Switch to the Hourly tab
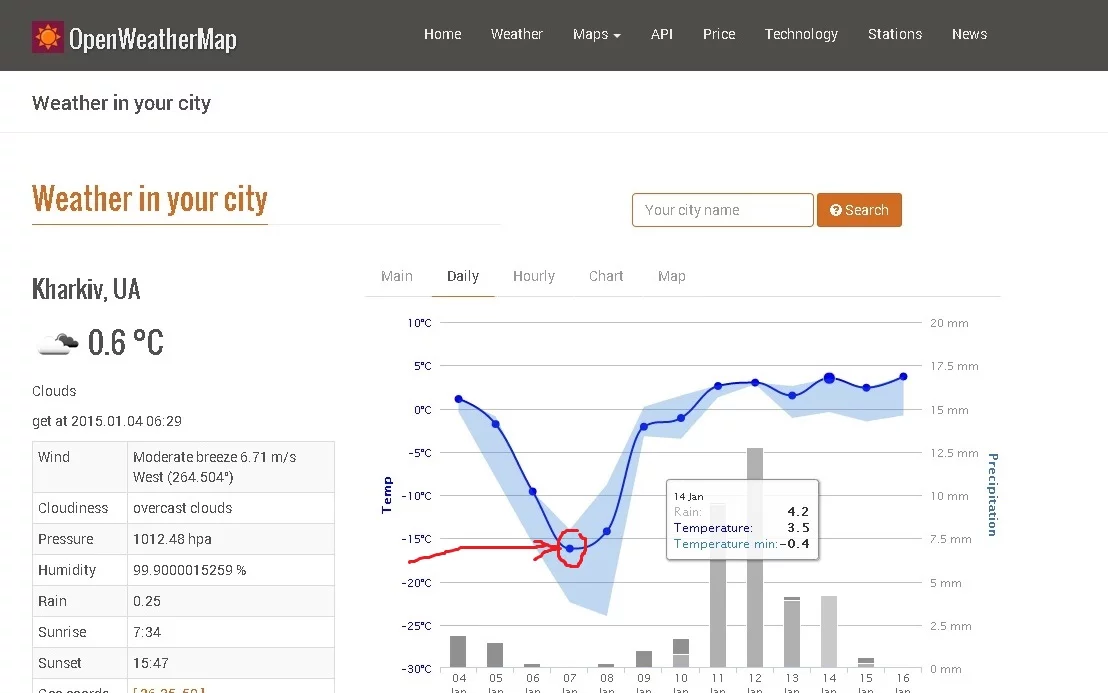 [x=534, y=276]
